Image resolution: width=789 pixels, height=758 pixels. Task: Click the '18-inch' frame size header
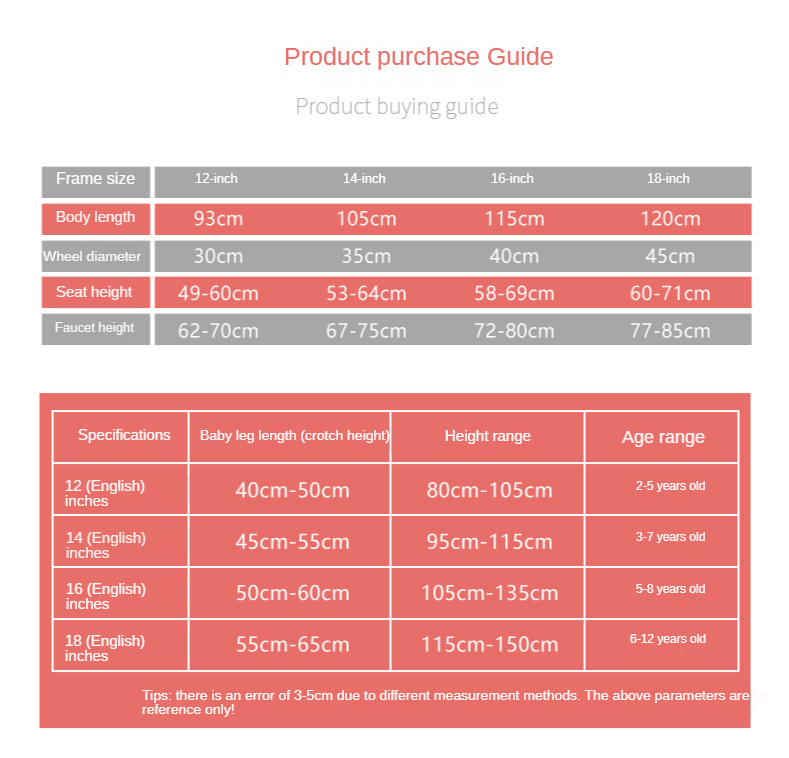pos(668,179)
